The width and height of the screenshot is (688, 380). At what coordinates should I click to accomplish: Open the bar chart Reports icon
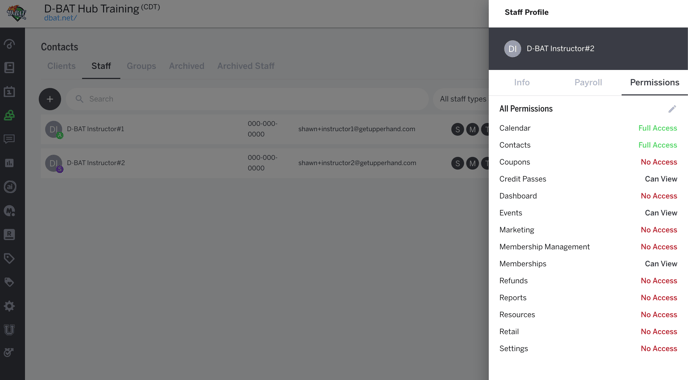(x=9, y=163)
